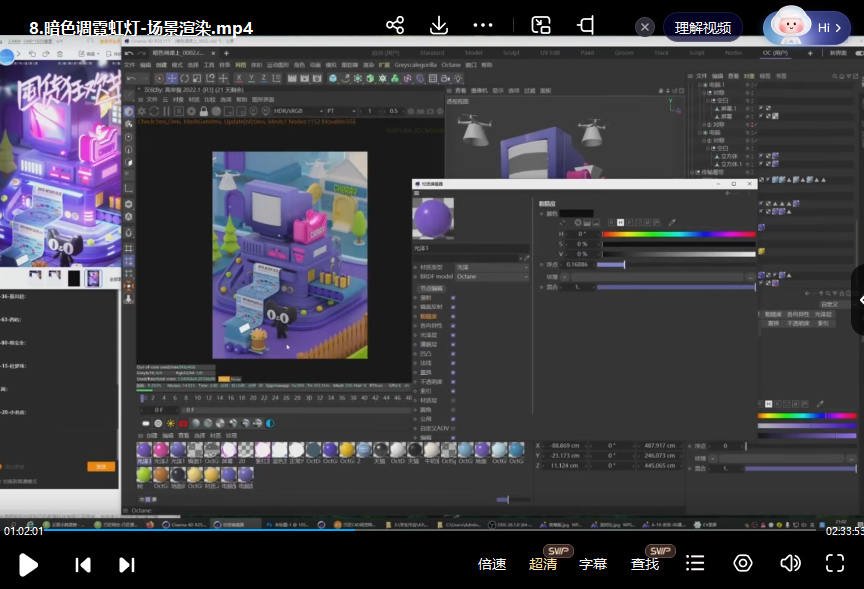Toggle subtitles using the 字幕 control

tap(593, 564)
